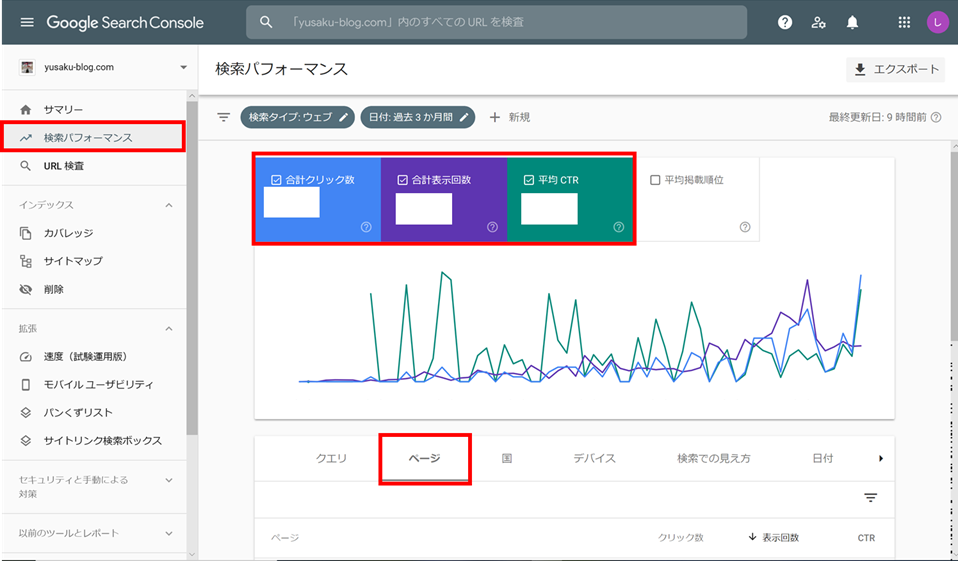958x561 pixels.
Task: Switch to the デバイス tab
Action: [x=594, y=458]
